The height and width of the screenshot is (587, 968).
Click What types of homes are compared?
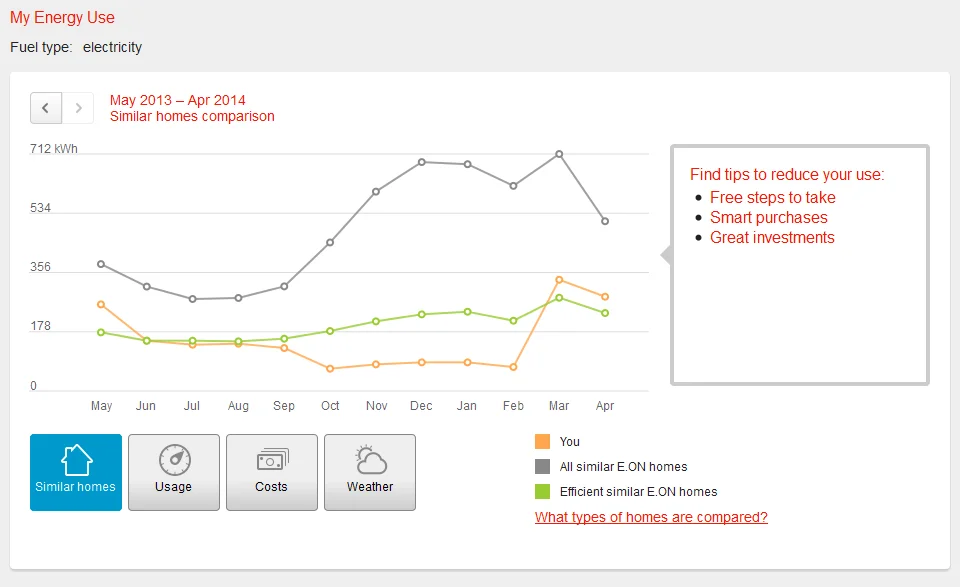(x=651, y=517)
